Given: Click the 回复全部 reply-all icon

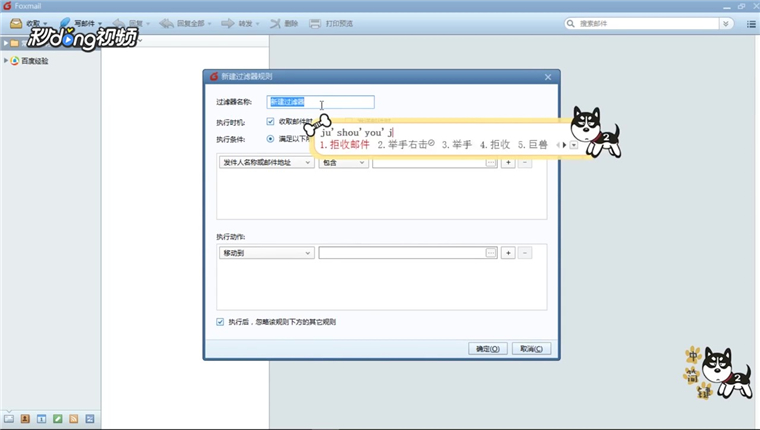Looking at the screenshot, I should coord(166,23).
